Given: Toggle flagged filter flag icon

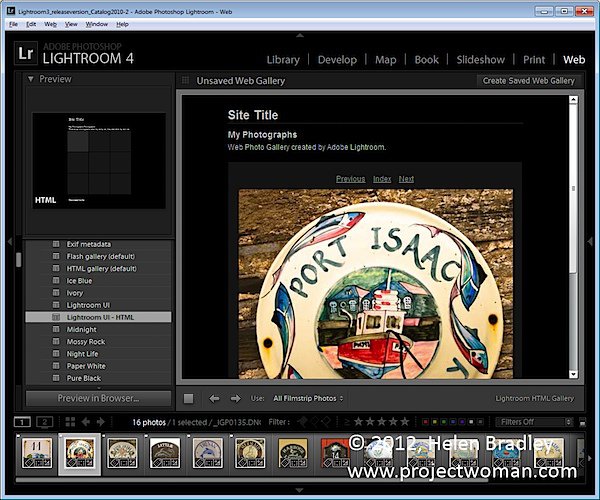Looking at the screenshot, I should (x=303, y=422).
